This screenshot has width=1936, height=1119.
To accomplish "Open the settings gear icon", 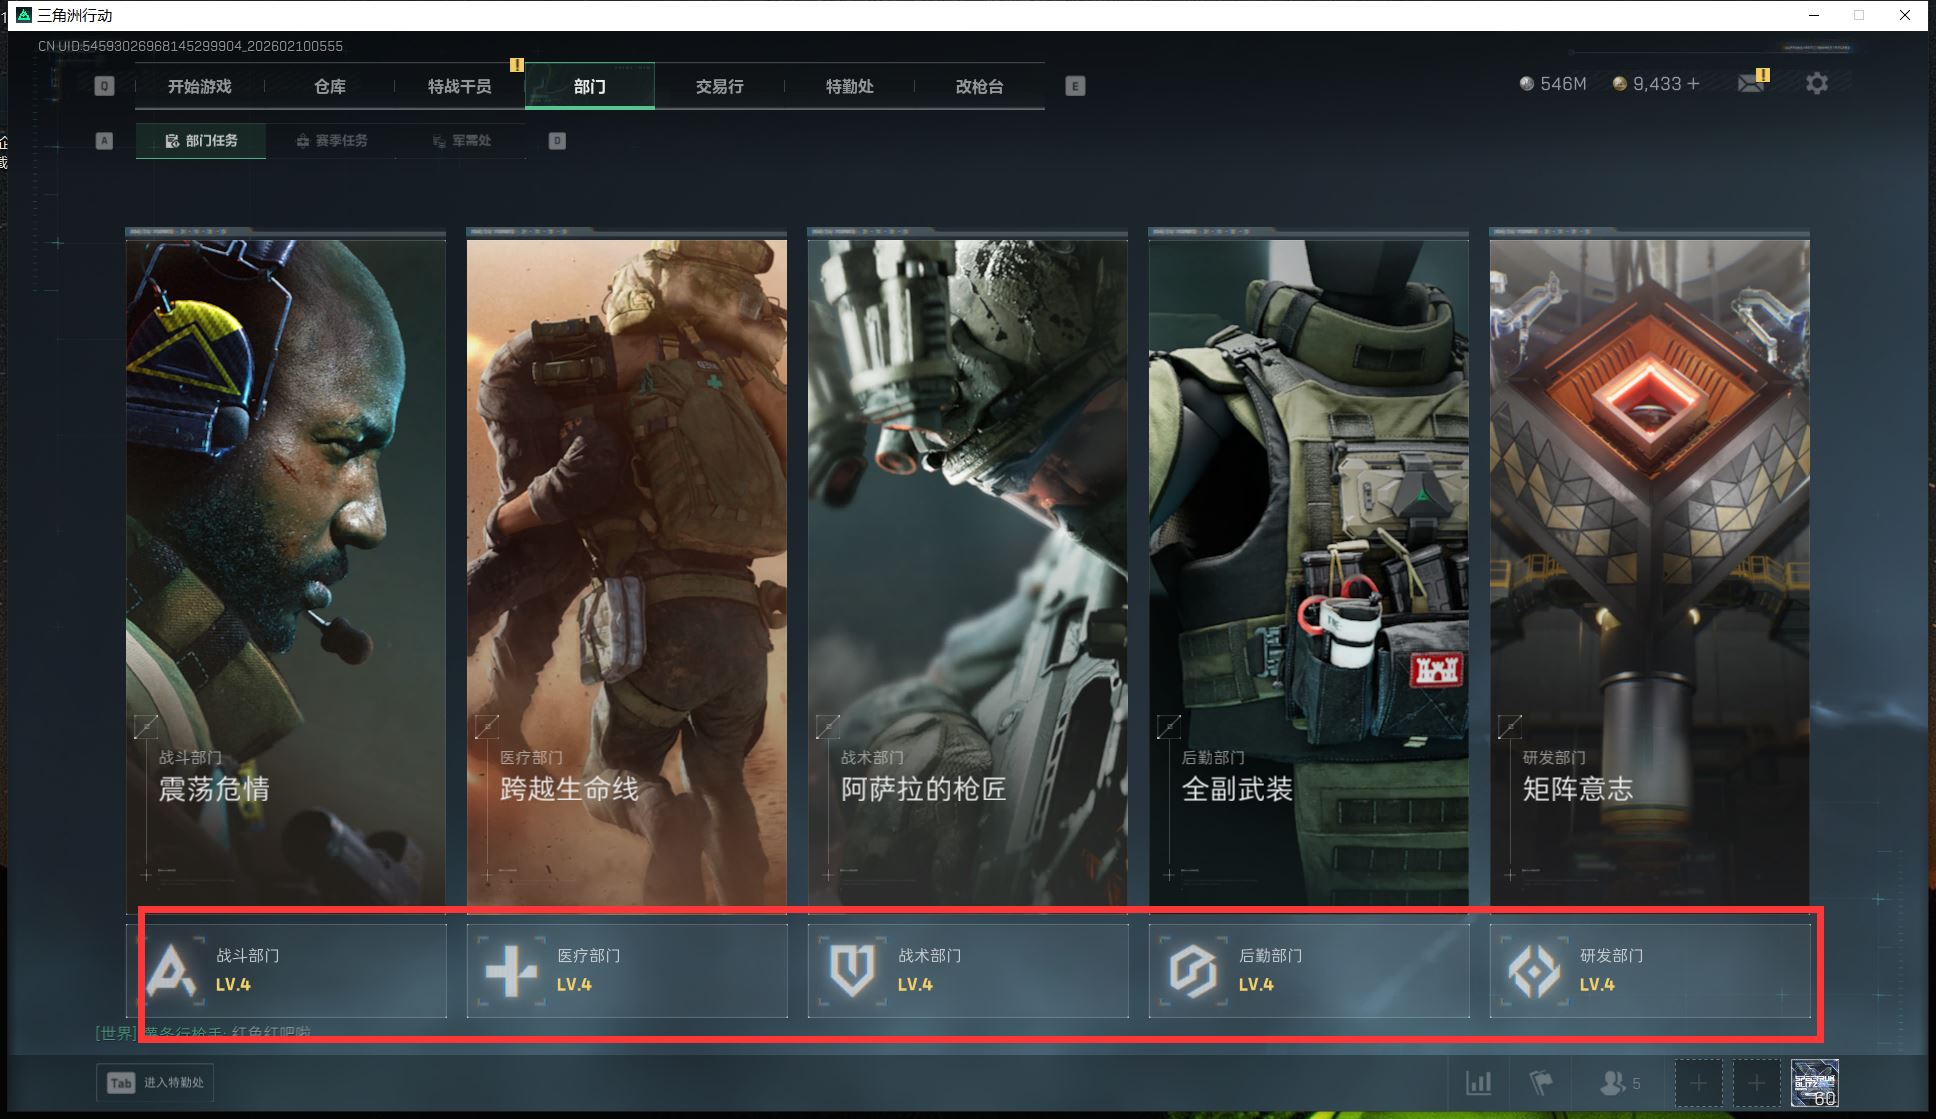I will [1817, 84].
